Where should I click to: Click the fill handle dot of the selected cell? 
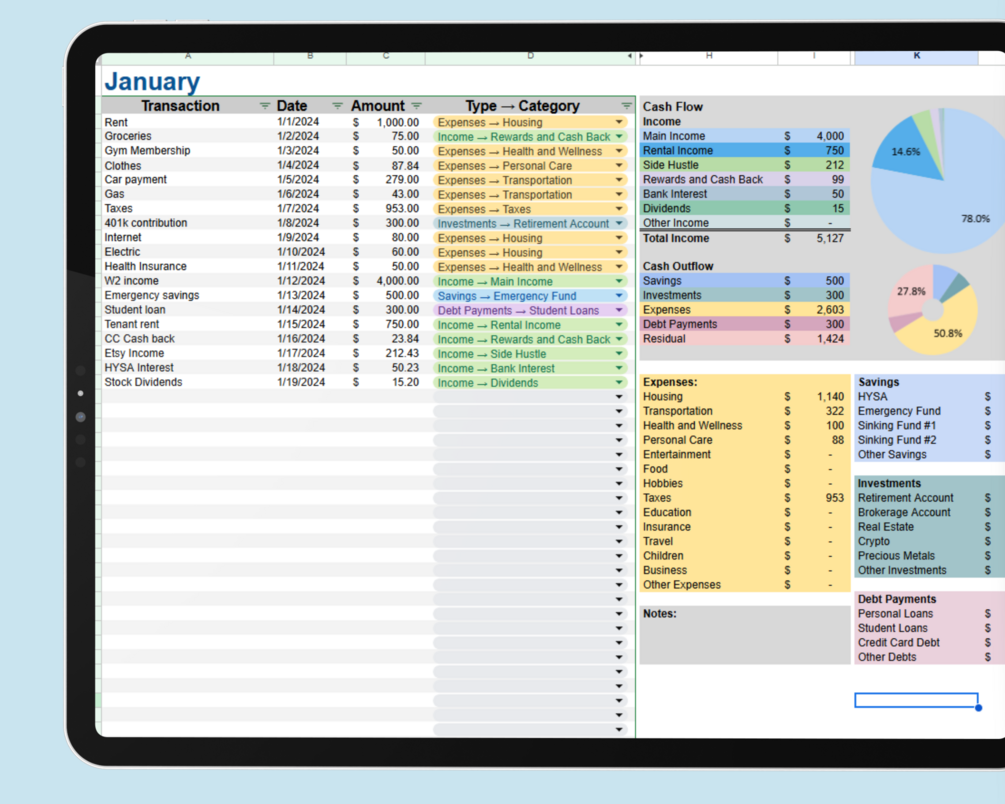pos(978,708)
